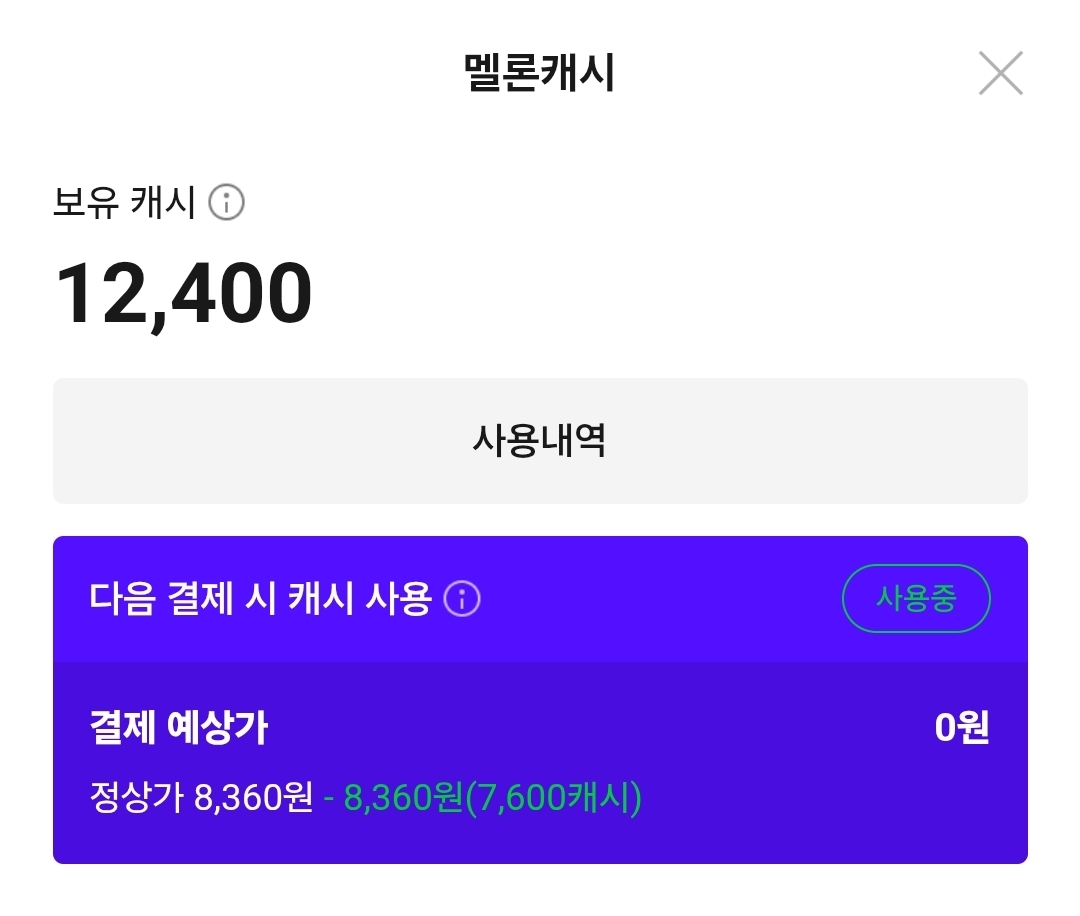Tap the 보유 캐시 label
The width and height of the screenshot is (1080, 916).
tap(124, 203)
